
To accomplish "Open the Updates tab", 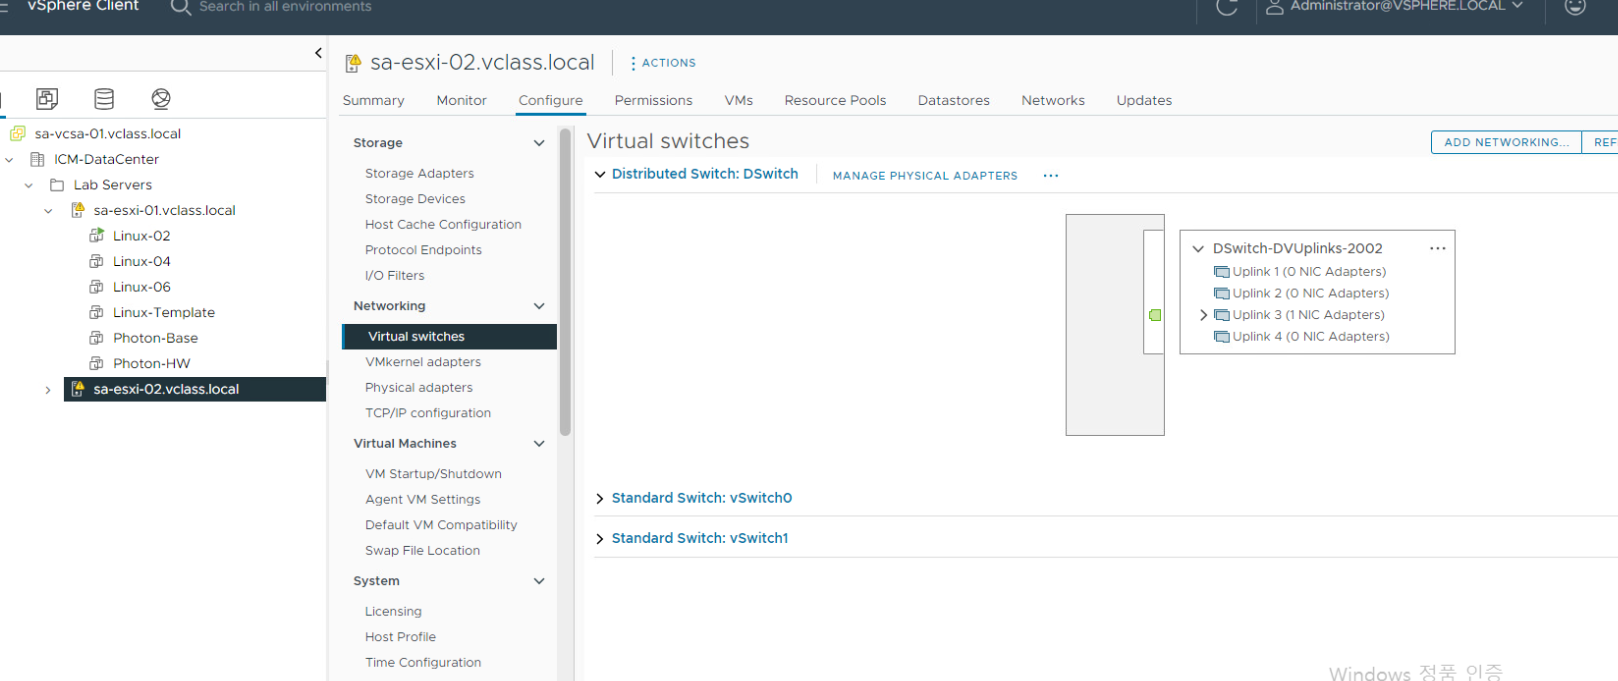I will tap(1144, 100).
